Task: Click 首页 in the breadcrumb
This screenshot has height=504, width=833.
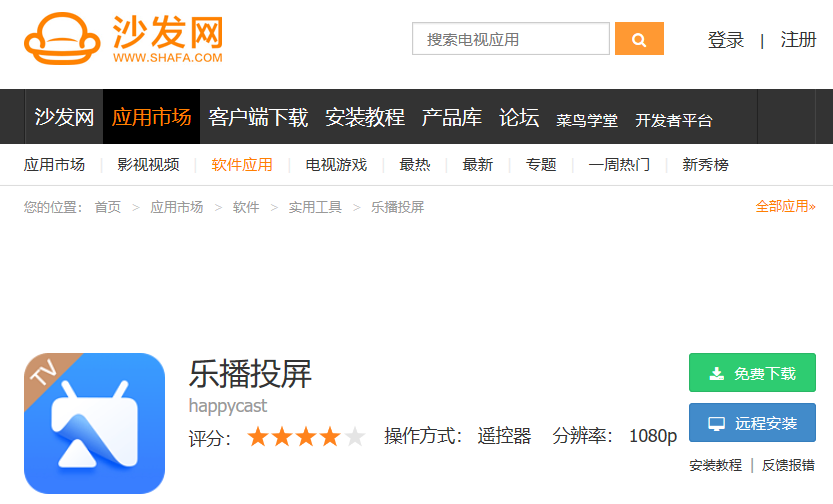Action: (108, 207)
